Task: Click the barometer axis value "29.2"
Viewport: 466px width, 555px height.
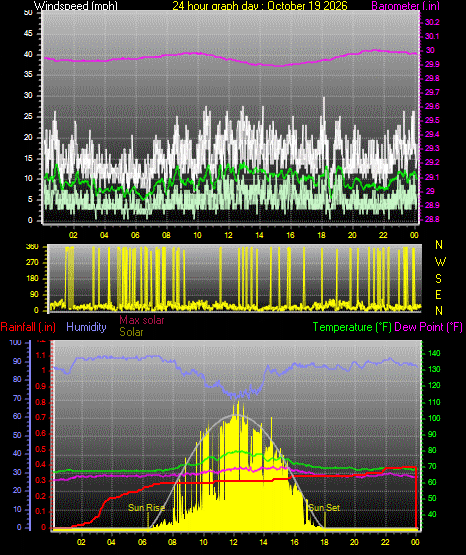Action: click(x=432, y=162)
